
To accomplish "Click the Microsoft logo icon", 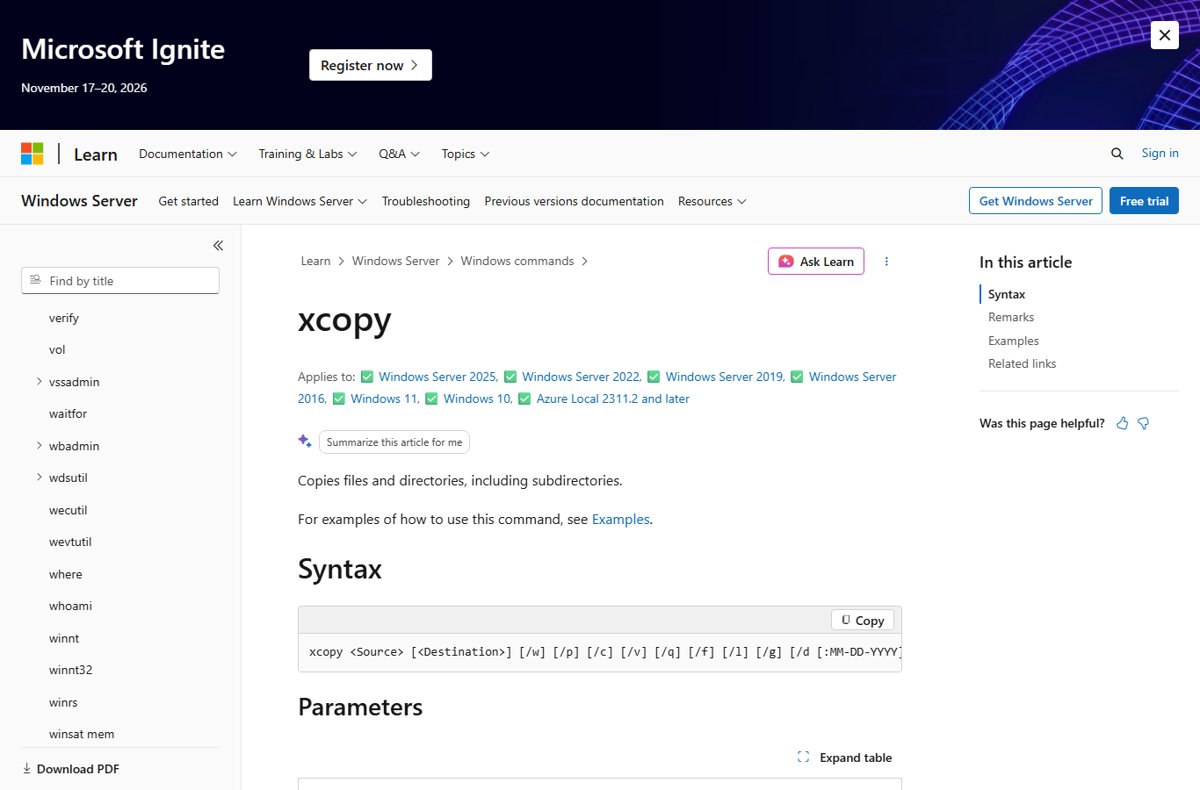I will (x=32, y=154).
